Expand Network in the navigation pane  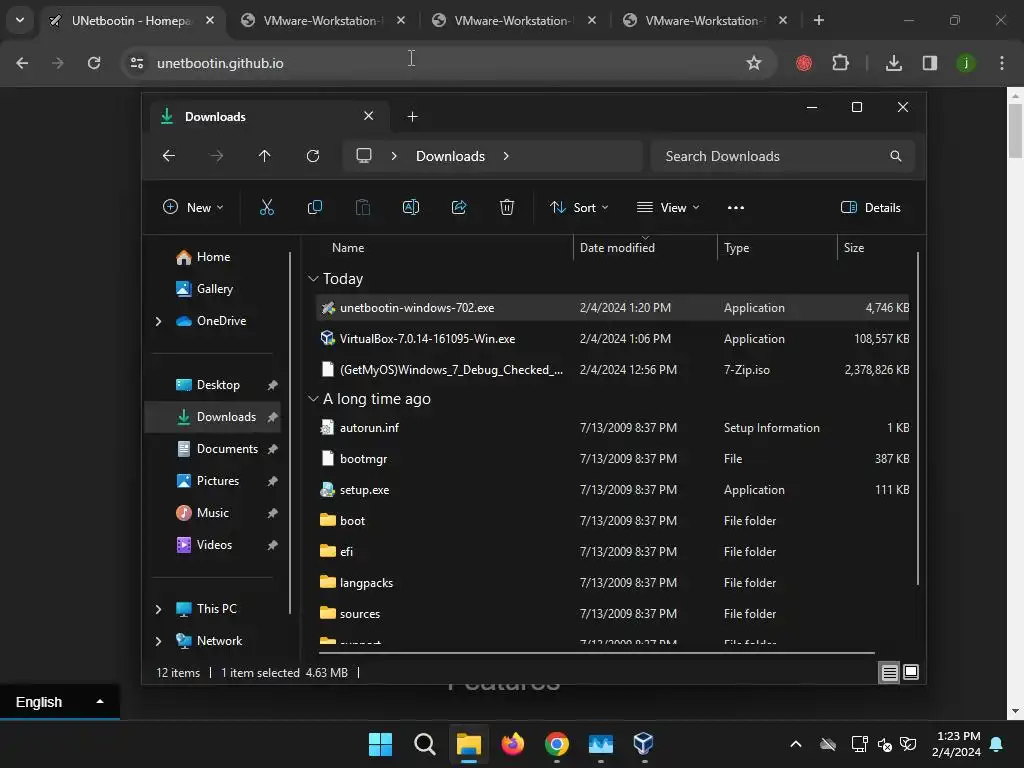click(x=158, y=641)
